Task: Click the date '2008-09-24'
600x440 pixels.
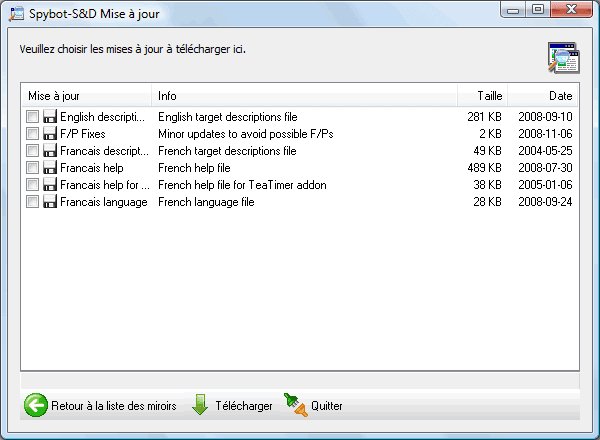Action: tap(545, 202)
